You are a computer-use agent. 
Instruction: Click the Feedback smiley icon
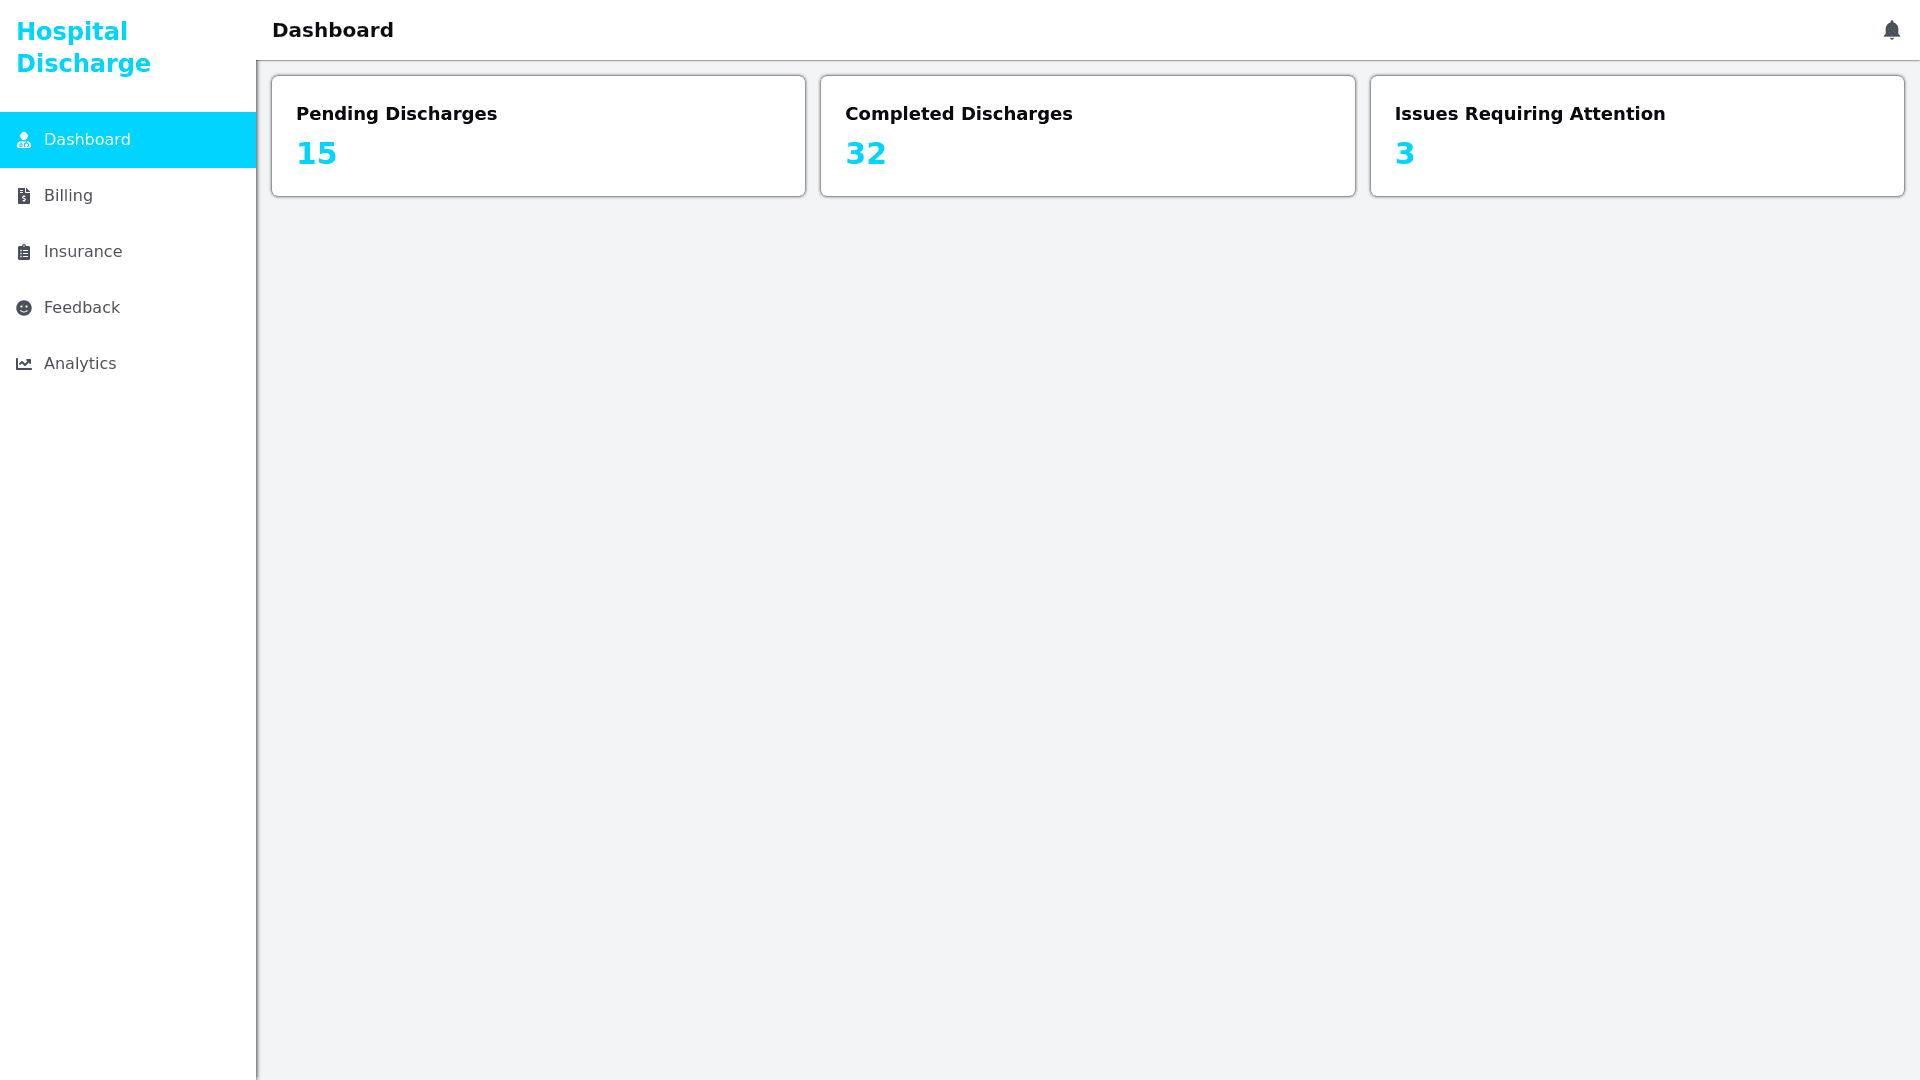[x=24, y=308]
